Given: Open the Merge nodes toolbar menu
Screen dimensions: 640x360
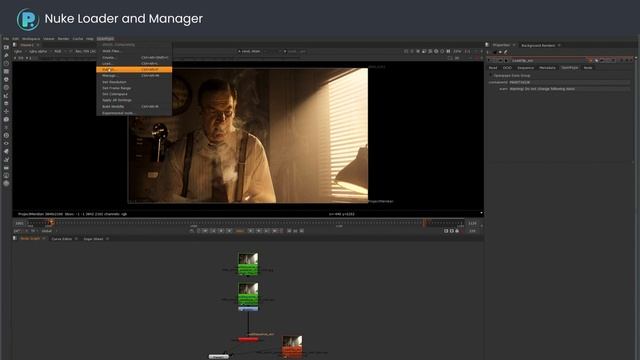Looking at the screenshot, I should [6, 103].
